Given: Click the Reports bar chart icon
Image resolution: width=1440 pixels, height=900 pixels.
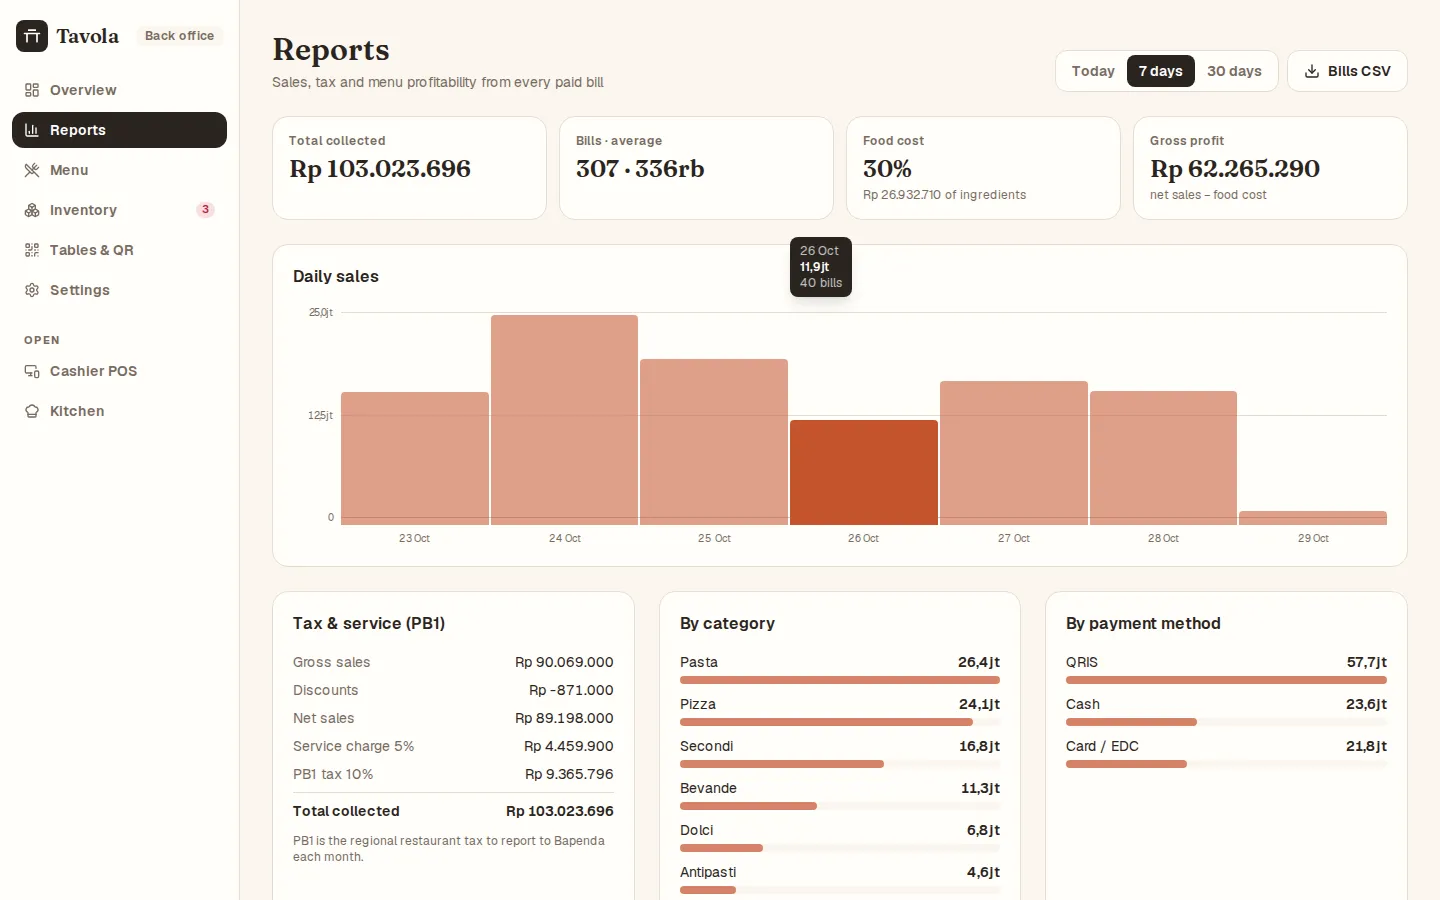Looking at the screenshot, I should coord(32,130).
